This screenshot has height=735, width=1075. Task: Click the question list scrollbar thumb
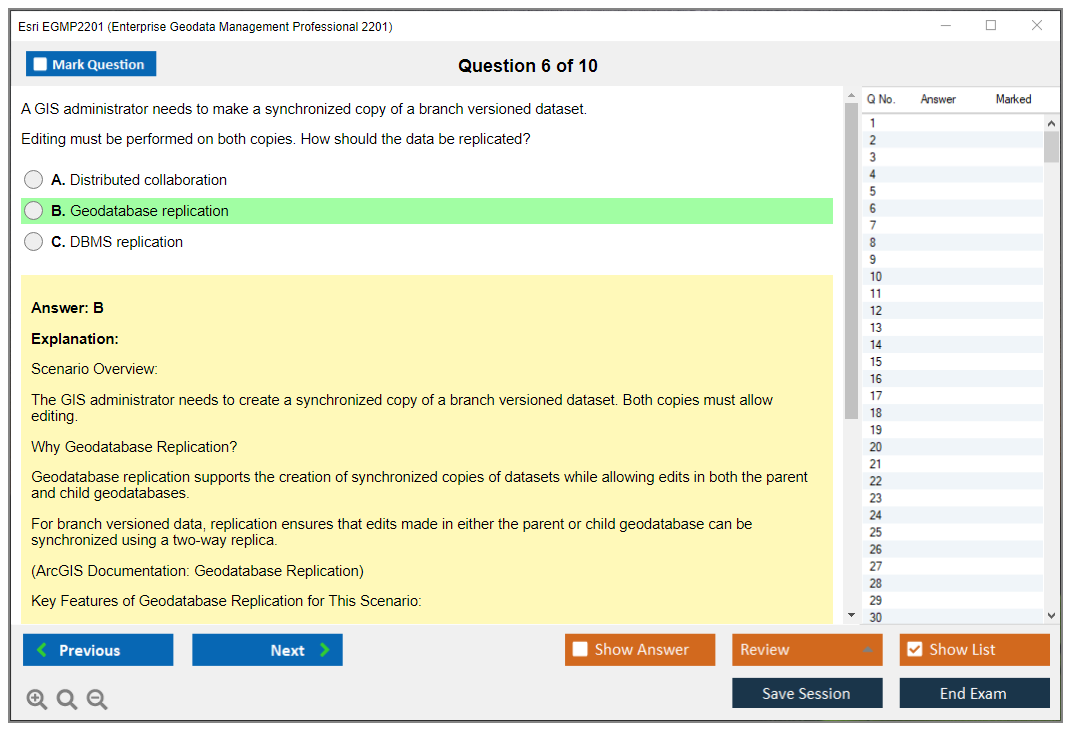tap(1051, 147)
